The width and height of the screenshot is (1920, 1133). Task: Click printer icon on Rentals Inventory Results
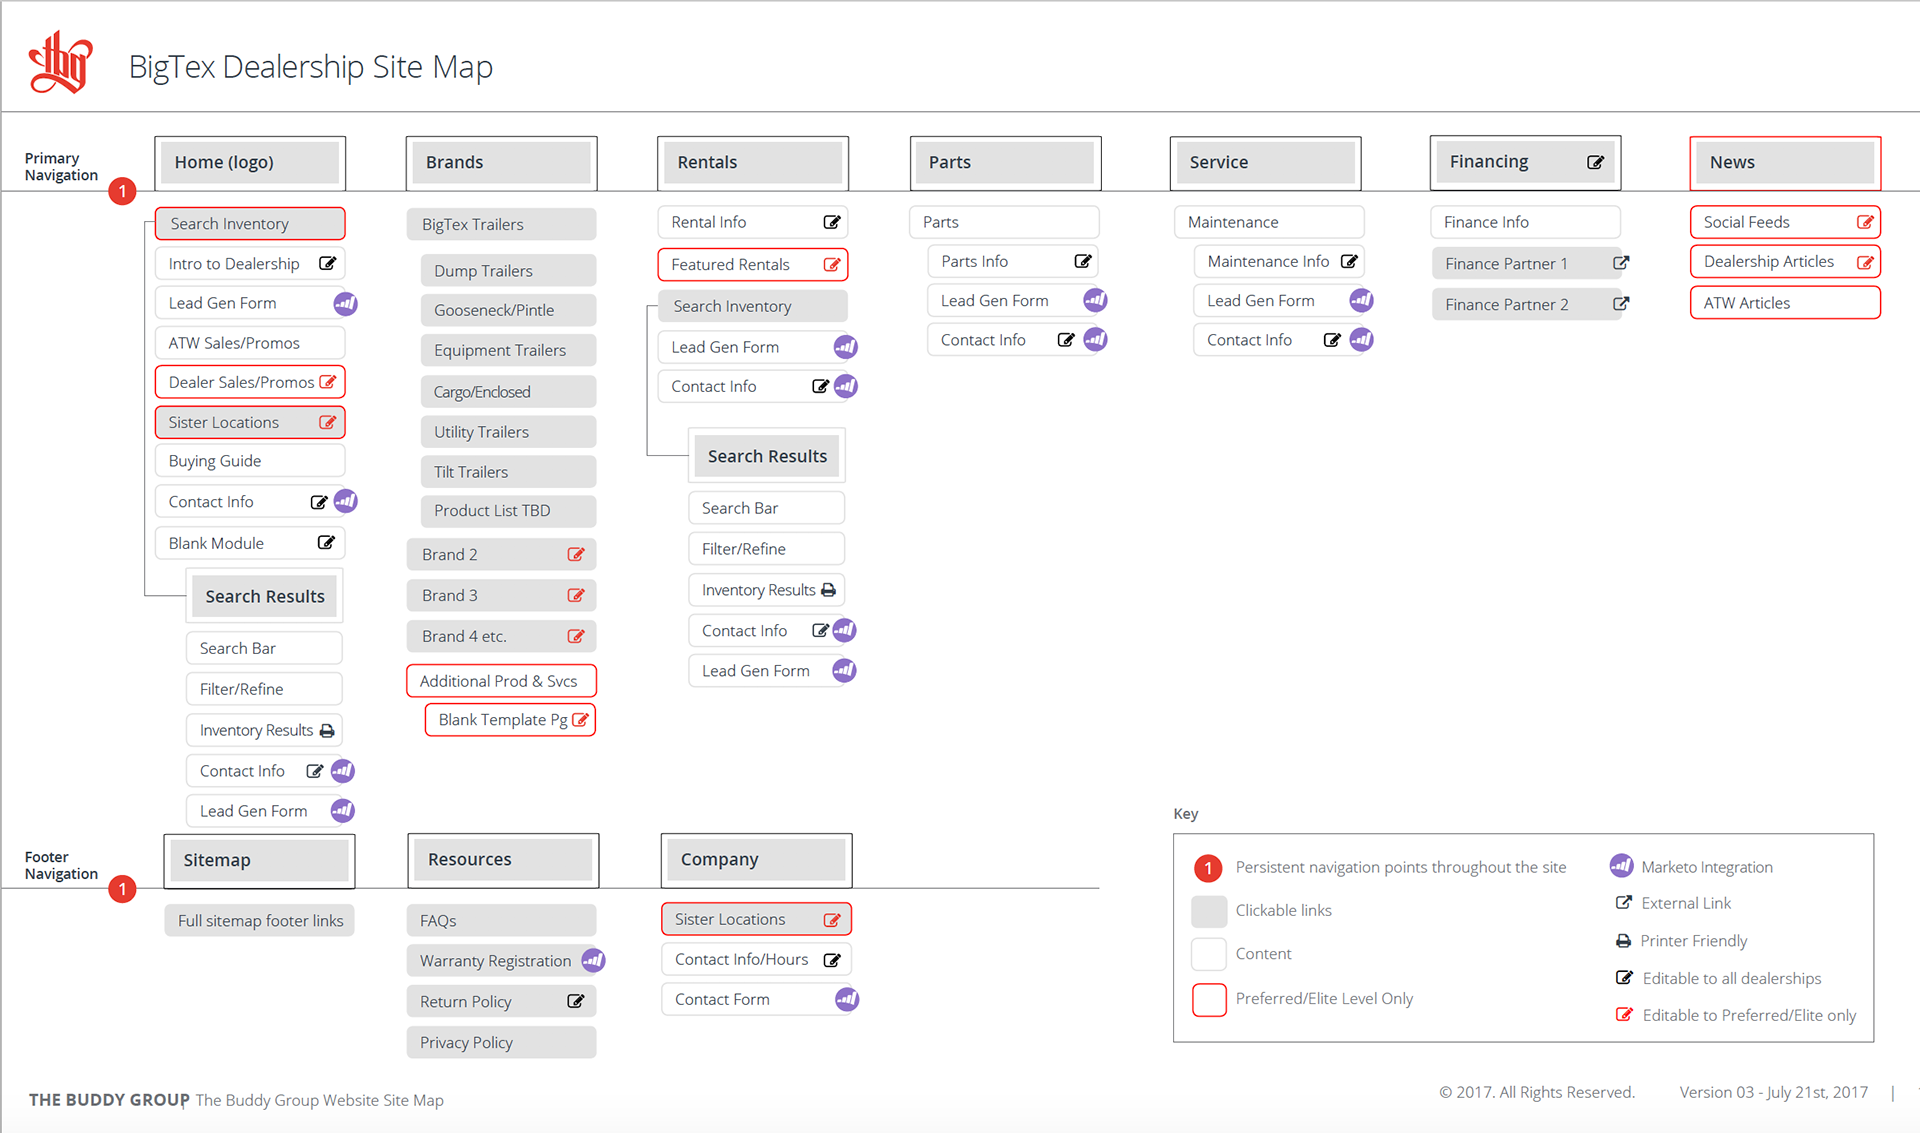[x=828, y=590]
